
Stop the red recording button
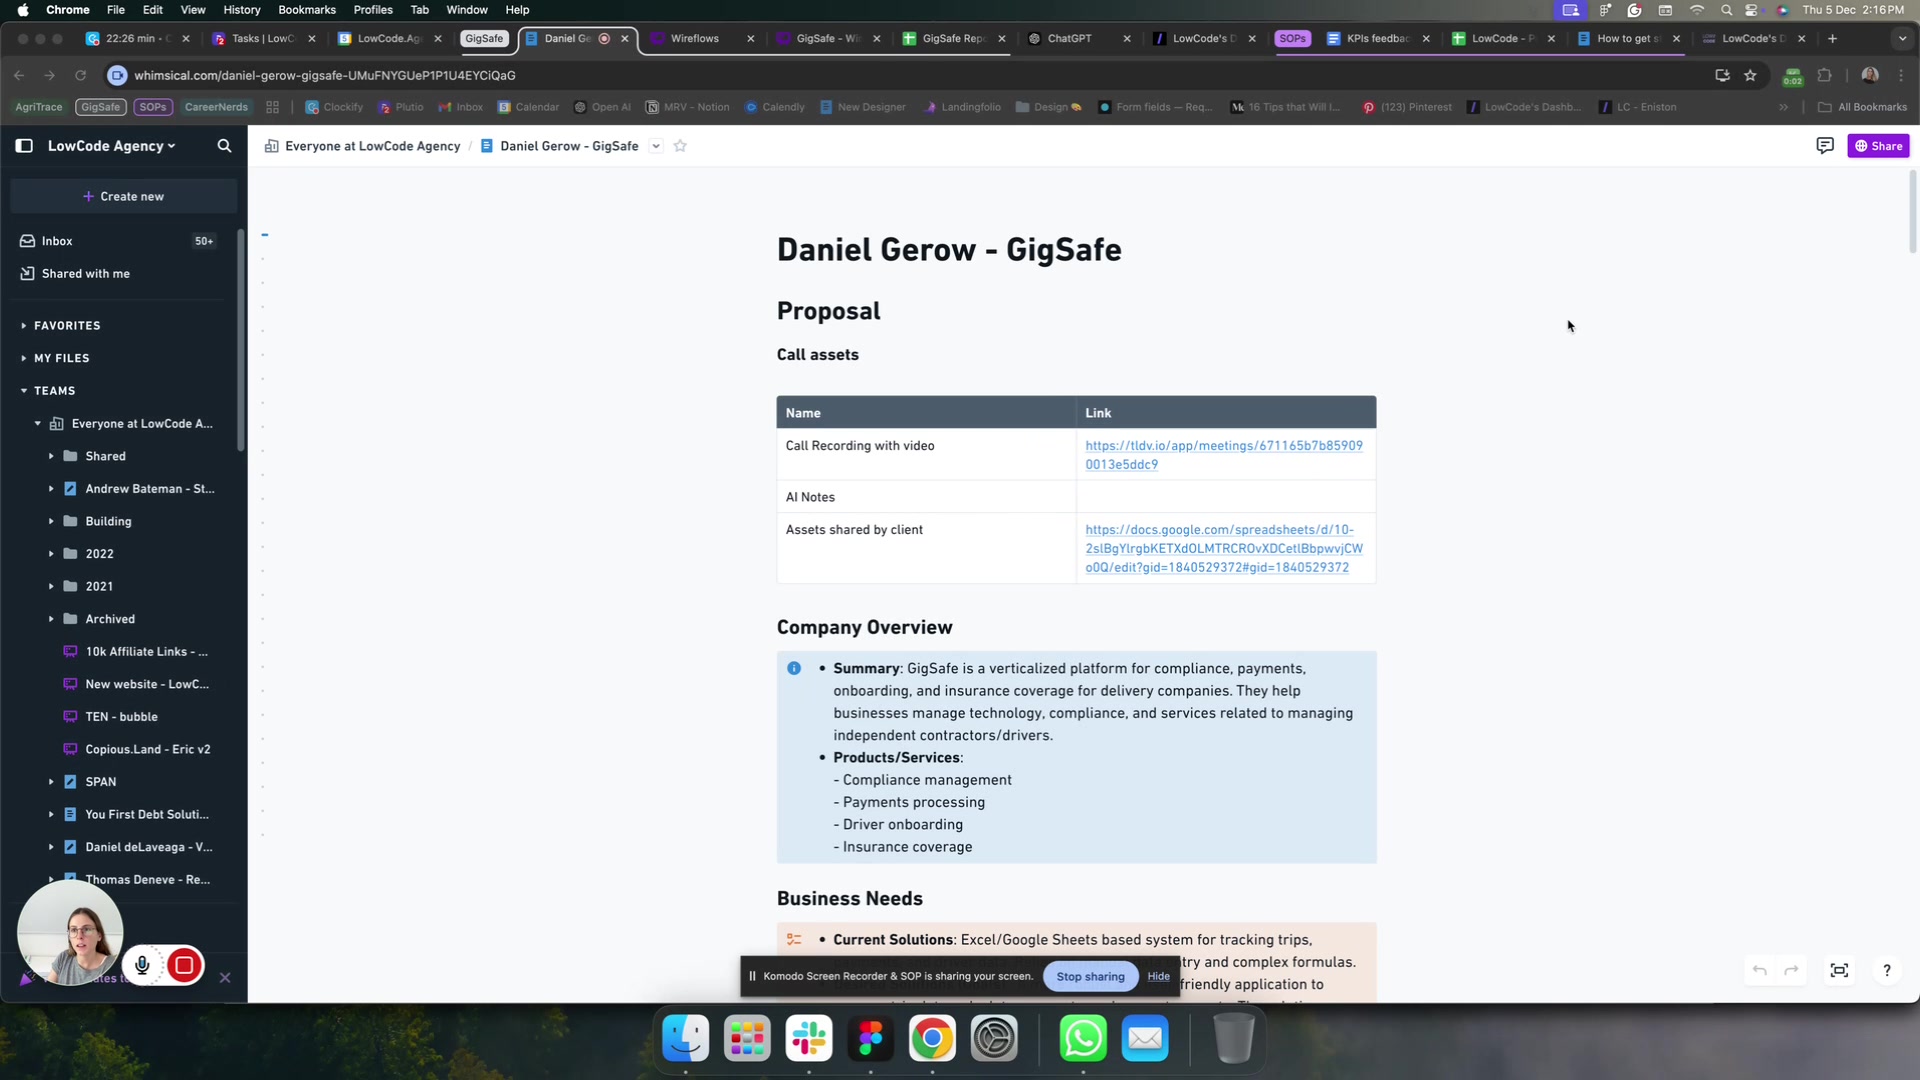tap(184, 965)
